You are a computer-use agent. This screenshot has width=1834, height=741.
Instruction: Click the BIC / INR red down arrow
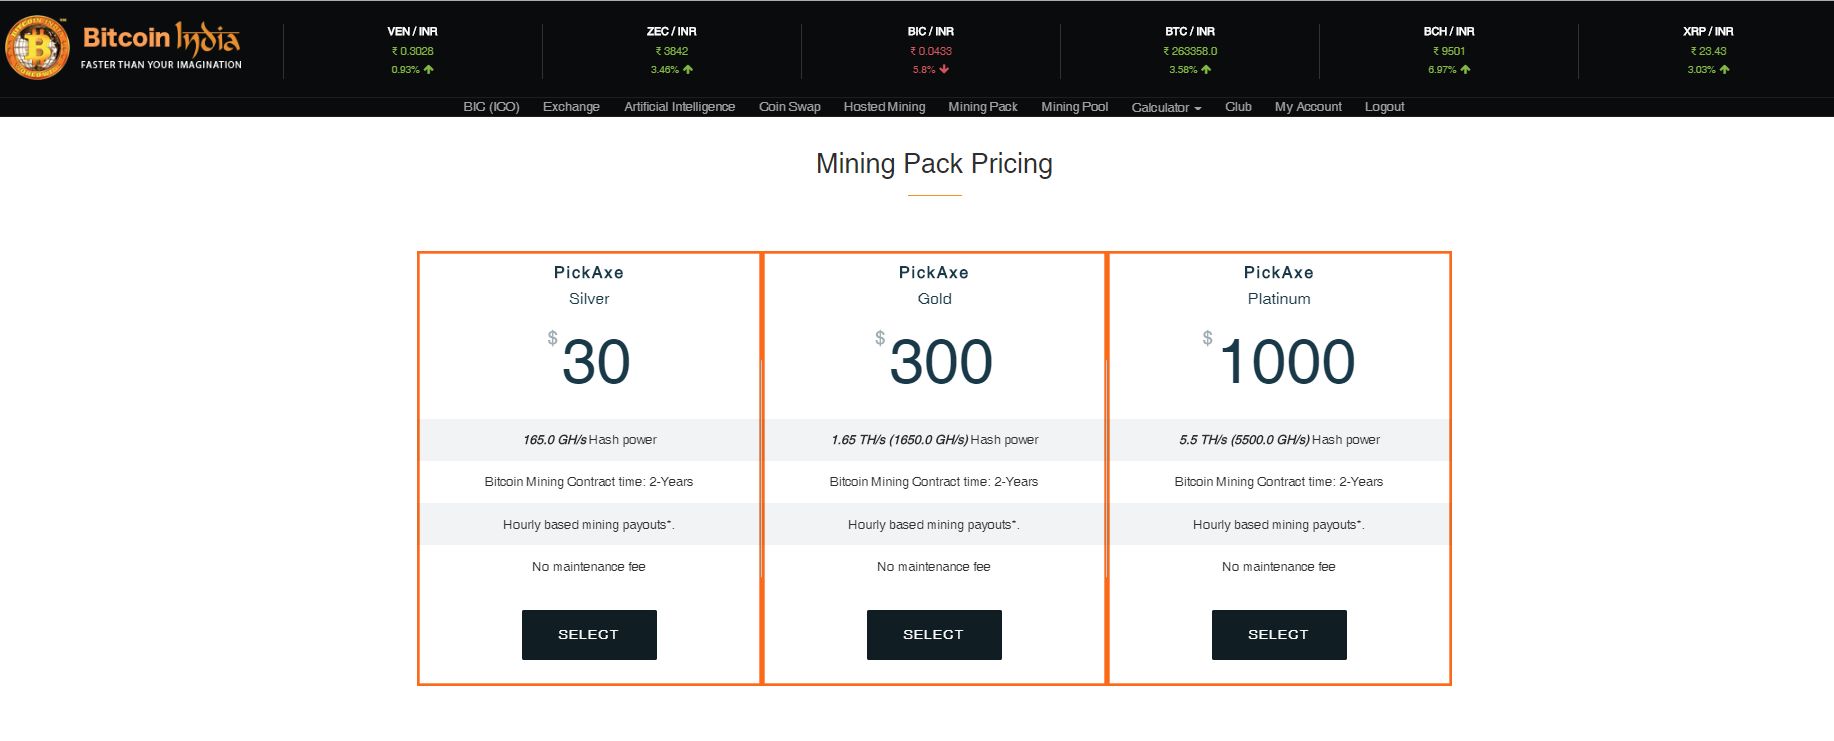[944, 70]
